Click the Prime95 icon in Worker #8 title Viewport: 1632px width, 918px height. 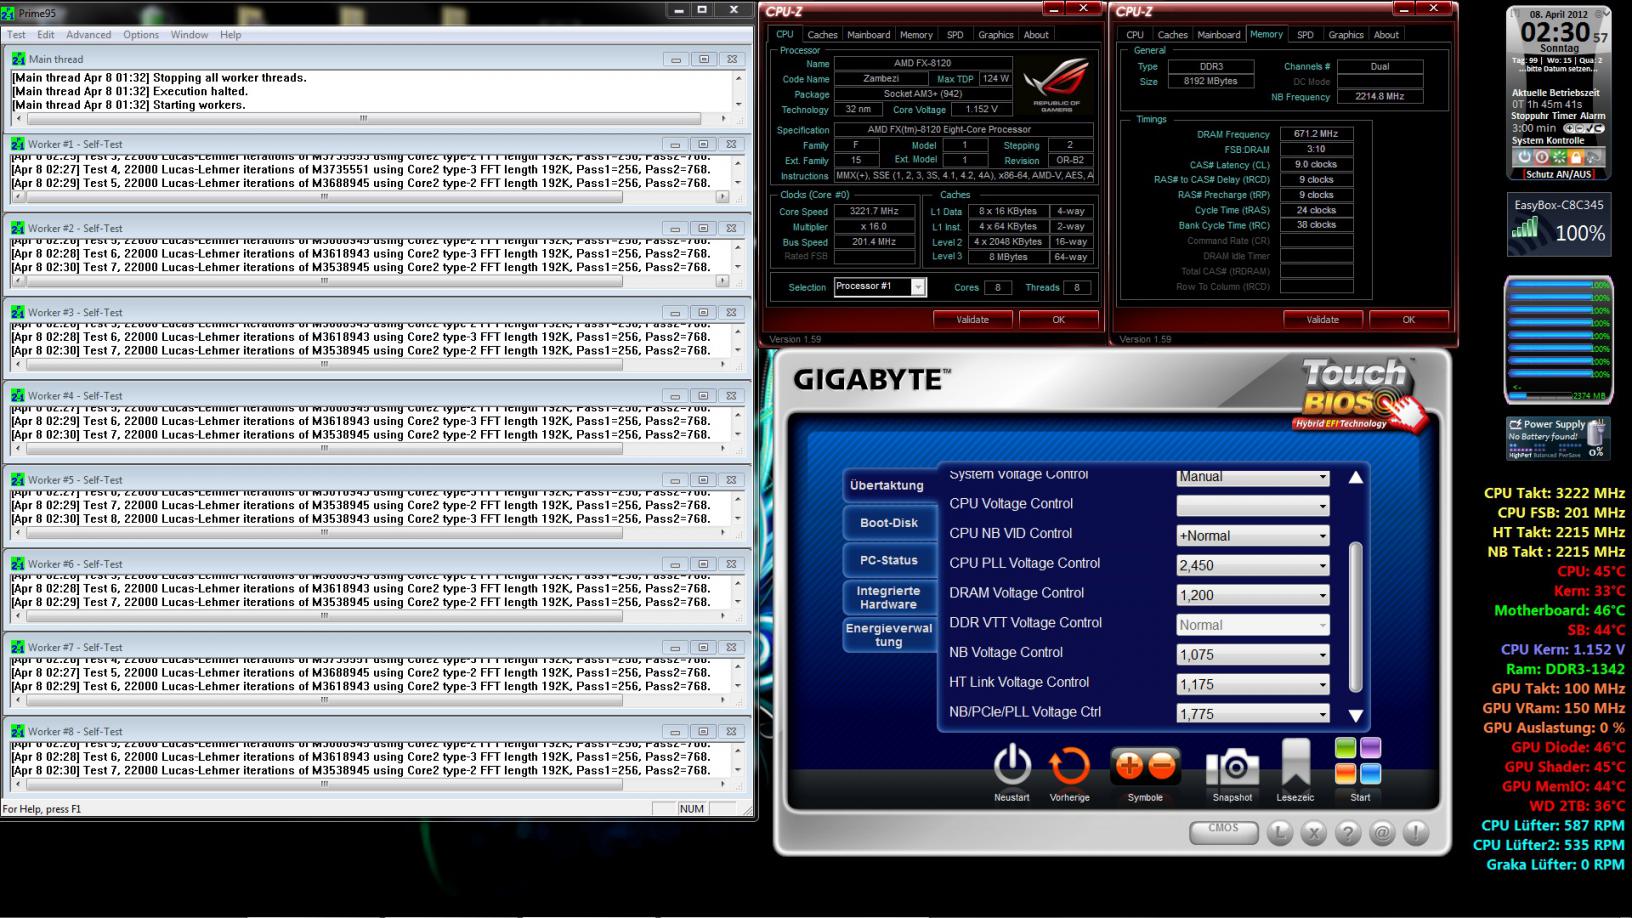click(x=18, y=731)
